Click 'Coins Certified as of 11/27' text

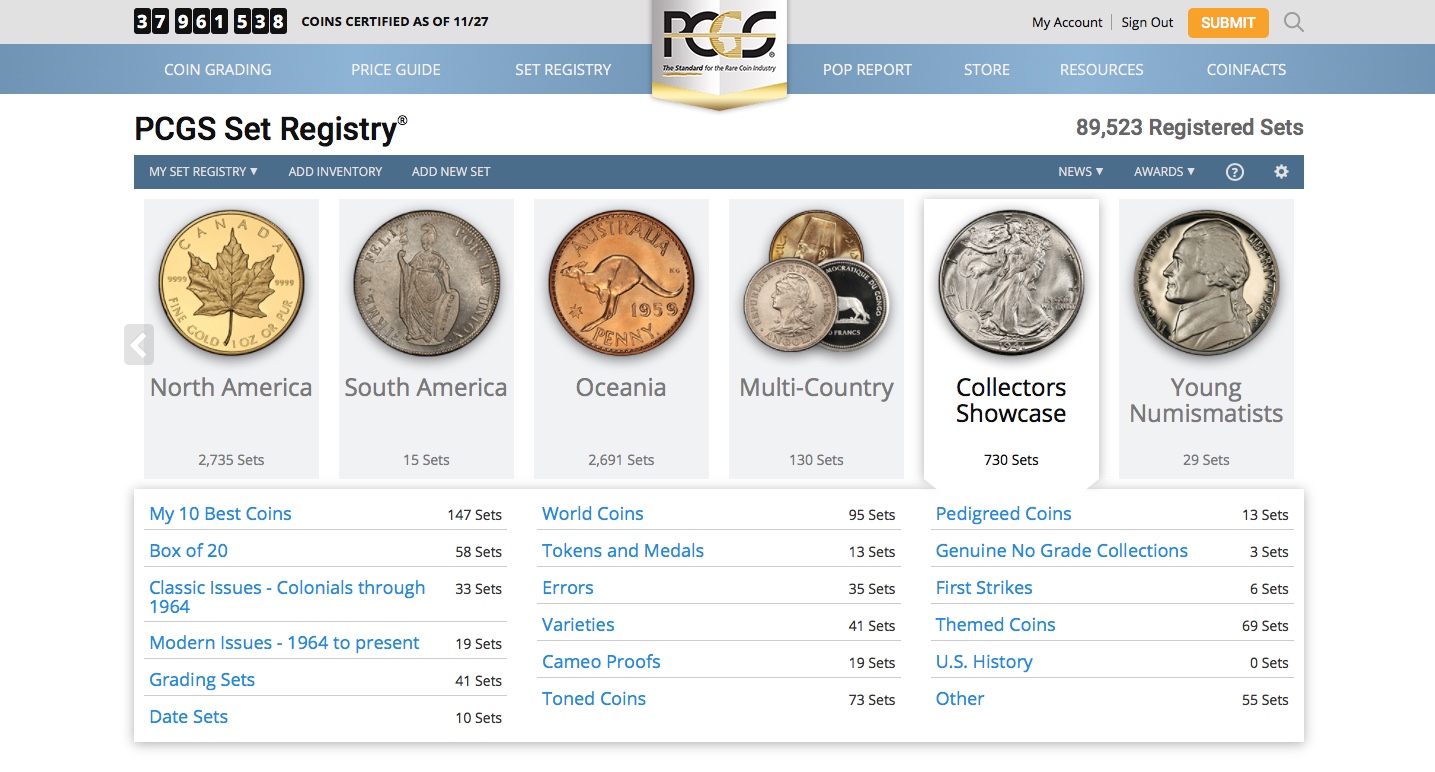pos(395,21)
